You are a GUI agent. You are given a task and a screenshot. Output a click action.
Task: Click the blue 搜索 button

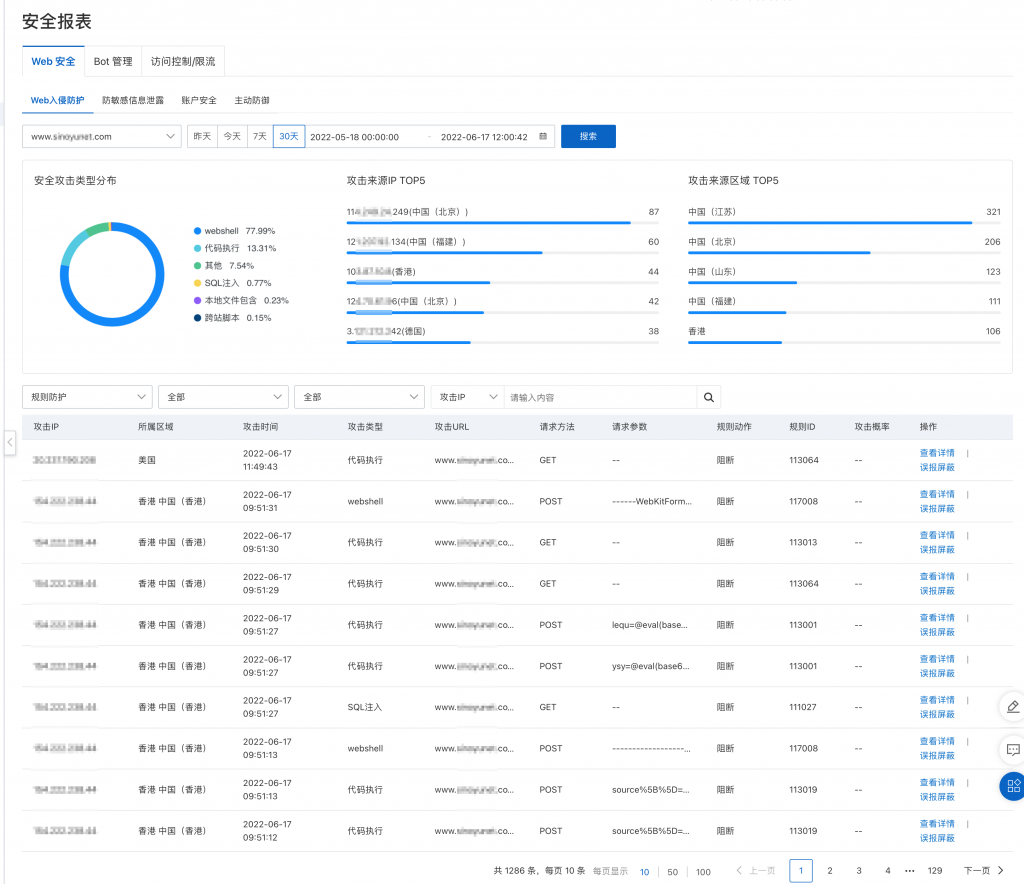click(x=588, y=136)
